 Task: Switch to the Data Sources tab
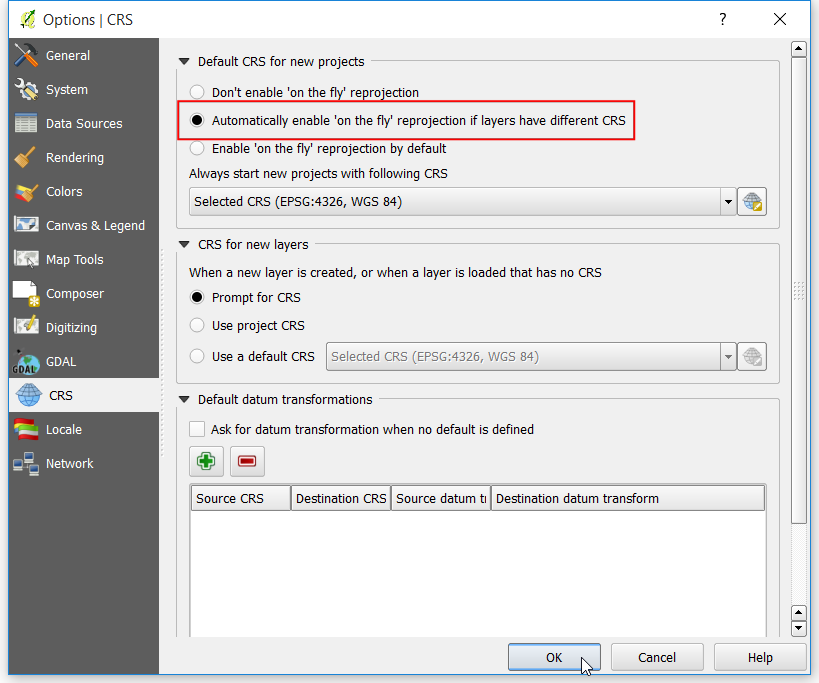(84, 123)
